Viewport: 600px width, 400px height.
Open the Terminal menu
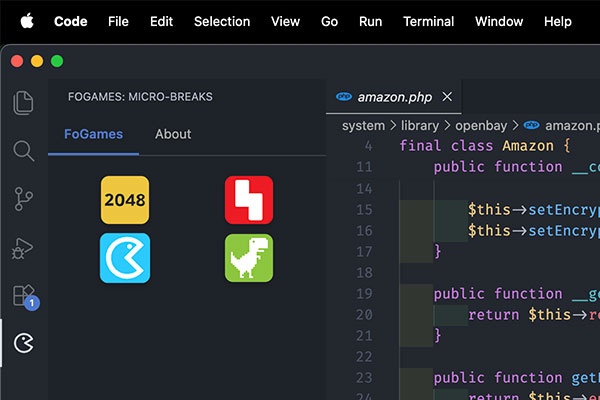tap(430, 21)
